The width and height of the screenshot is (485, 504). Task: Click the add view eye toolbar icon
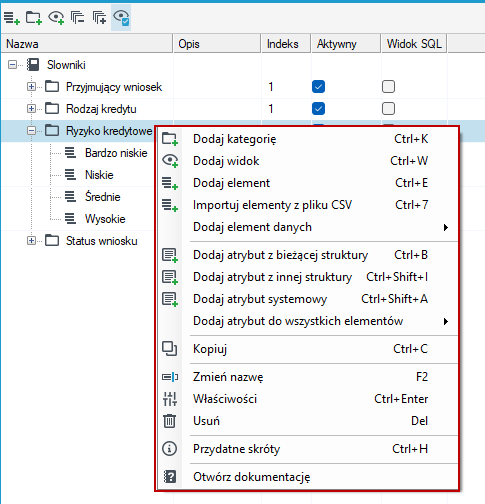(x=56, y=18)
